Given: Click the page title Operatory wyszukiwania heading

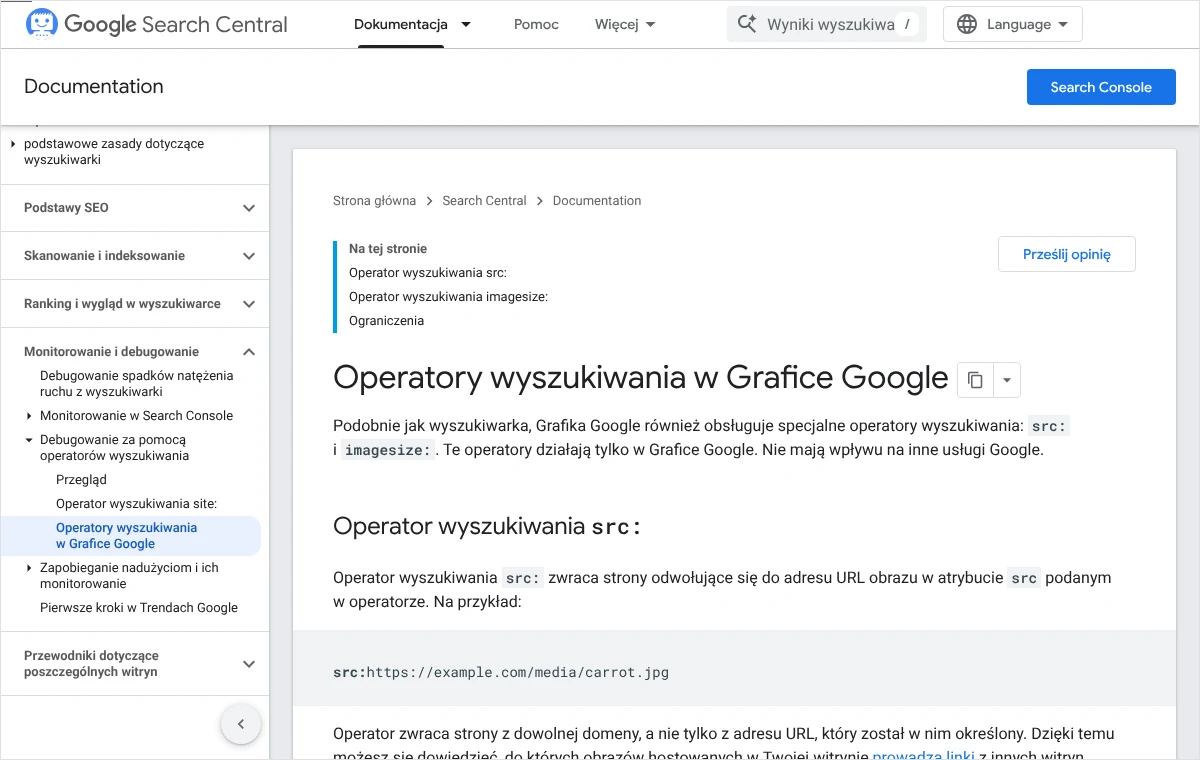Looking at the screenshot, I should pos(640,378).
